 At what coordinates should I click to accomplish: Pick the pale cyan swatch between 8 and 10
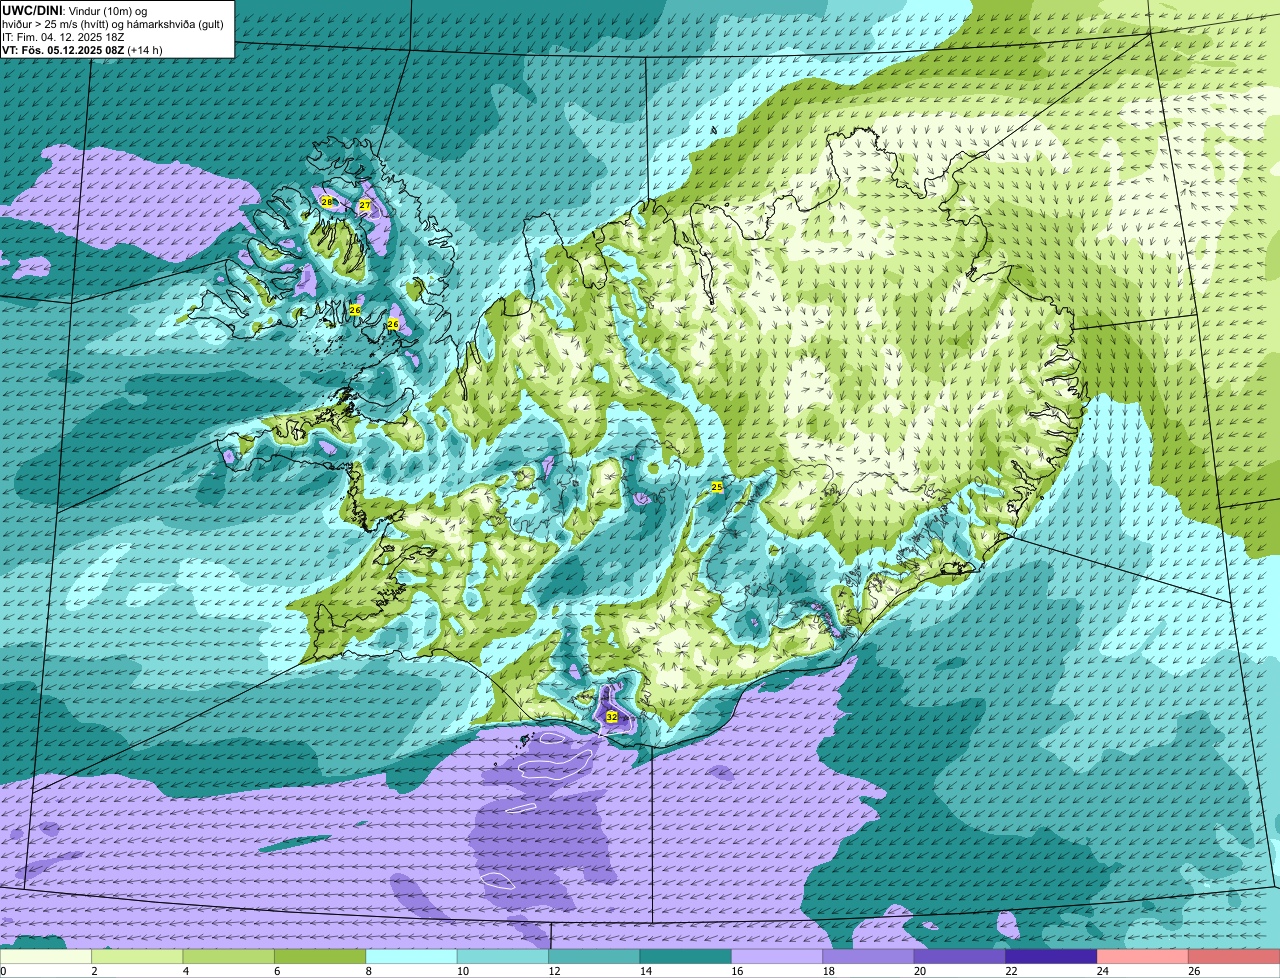(412, 956)
